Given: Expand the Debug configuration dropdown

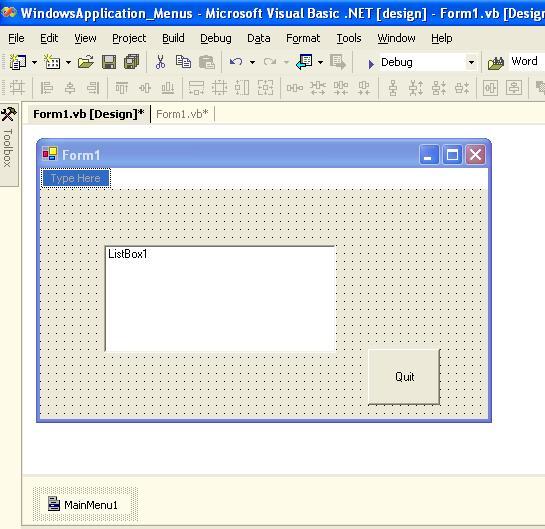Looking at the screenshot, I should 471,63.
